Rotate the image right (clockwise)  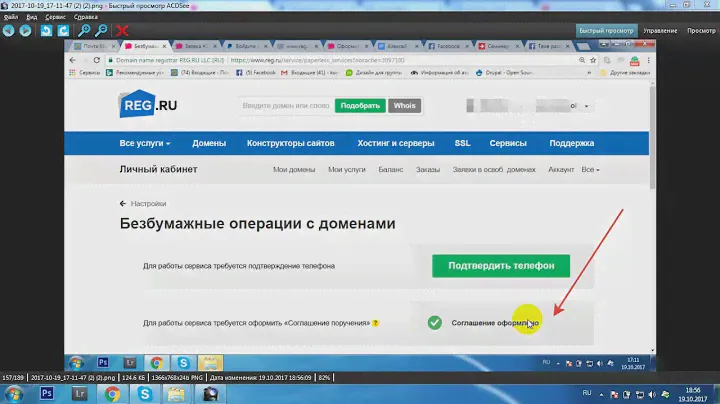[x=63, y=31]
